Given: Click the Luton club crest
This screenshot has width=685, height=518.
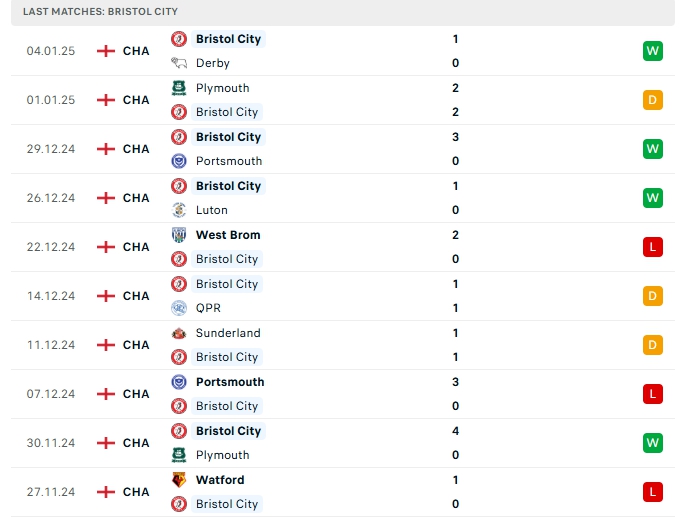Looking at the screenshot, I should point(179,210).
